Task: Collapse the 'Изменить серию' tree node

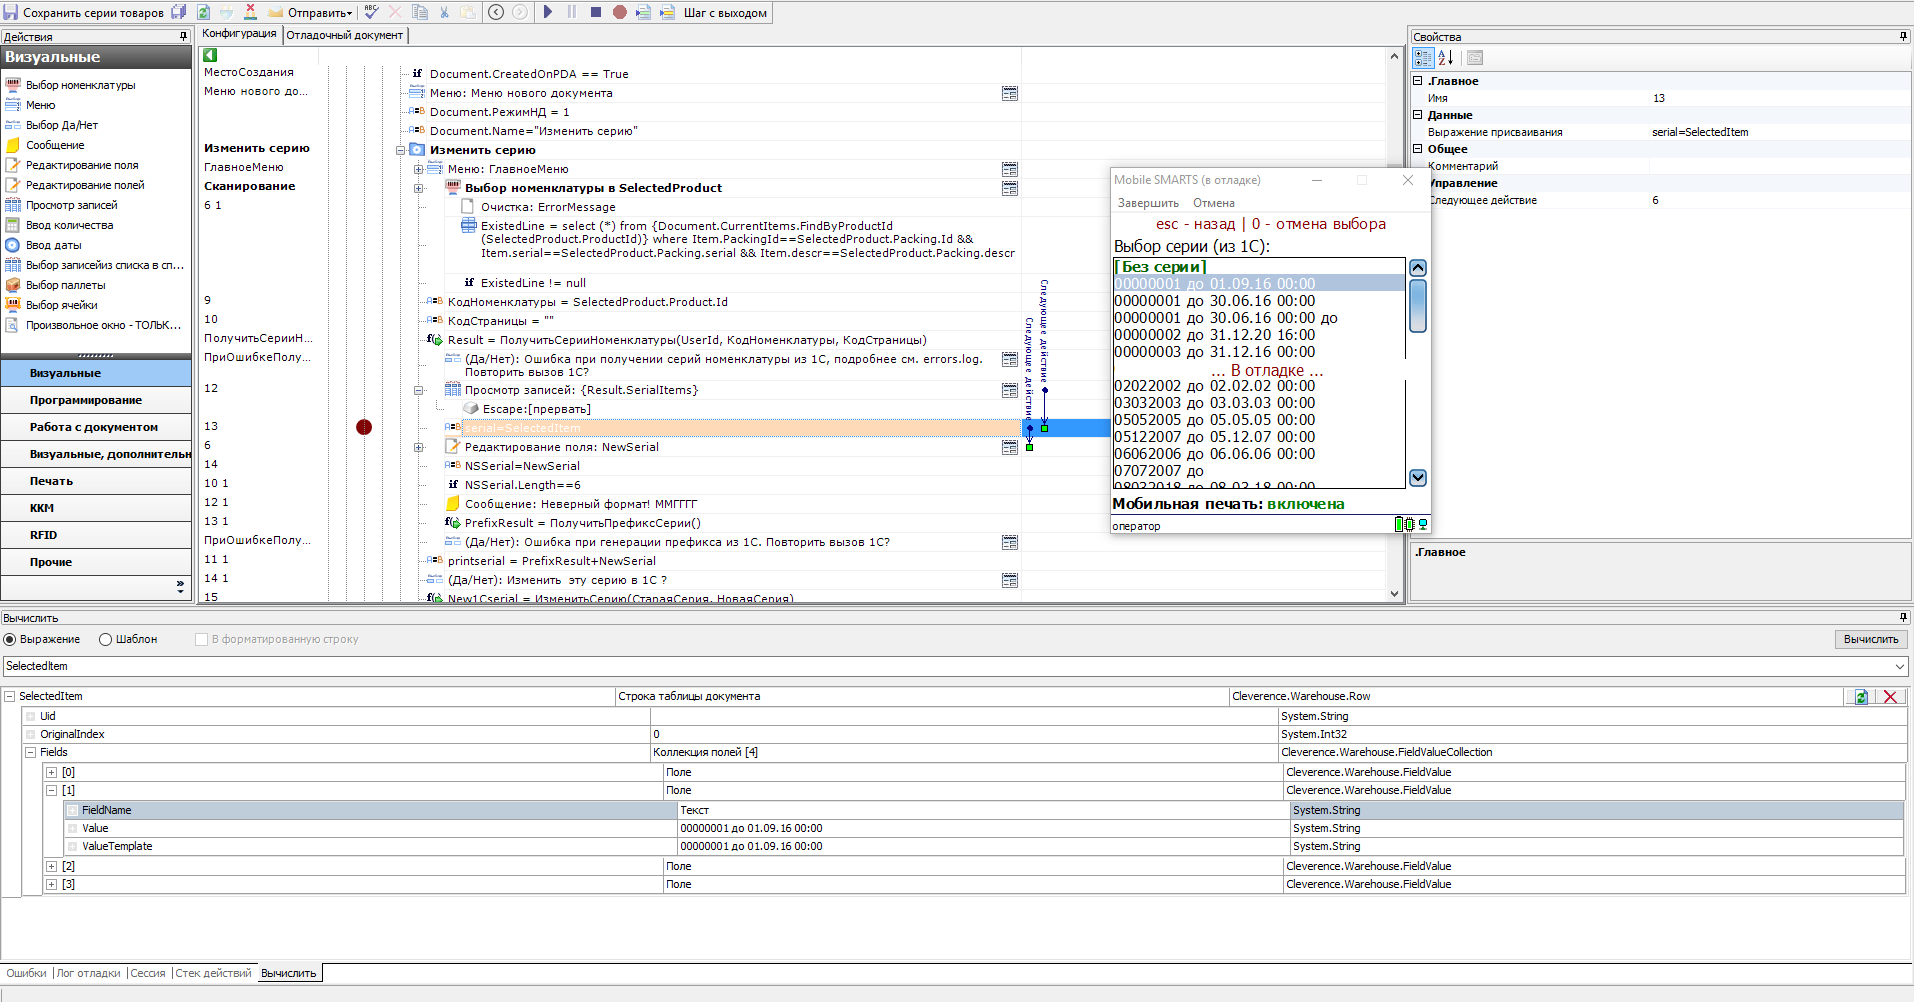Action: (401, 150)
